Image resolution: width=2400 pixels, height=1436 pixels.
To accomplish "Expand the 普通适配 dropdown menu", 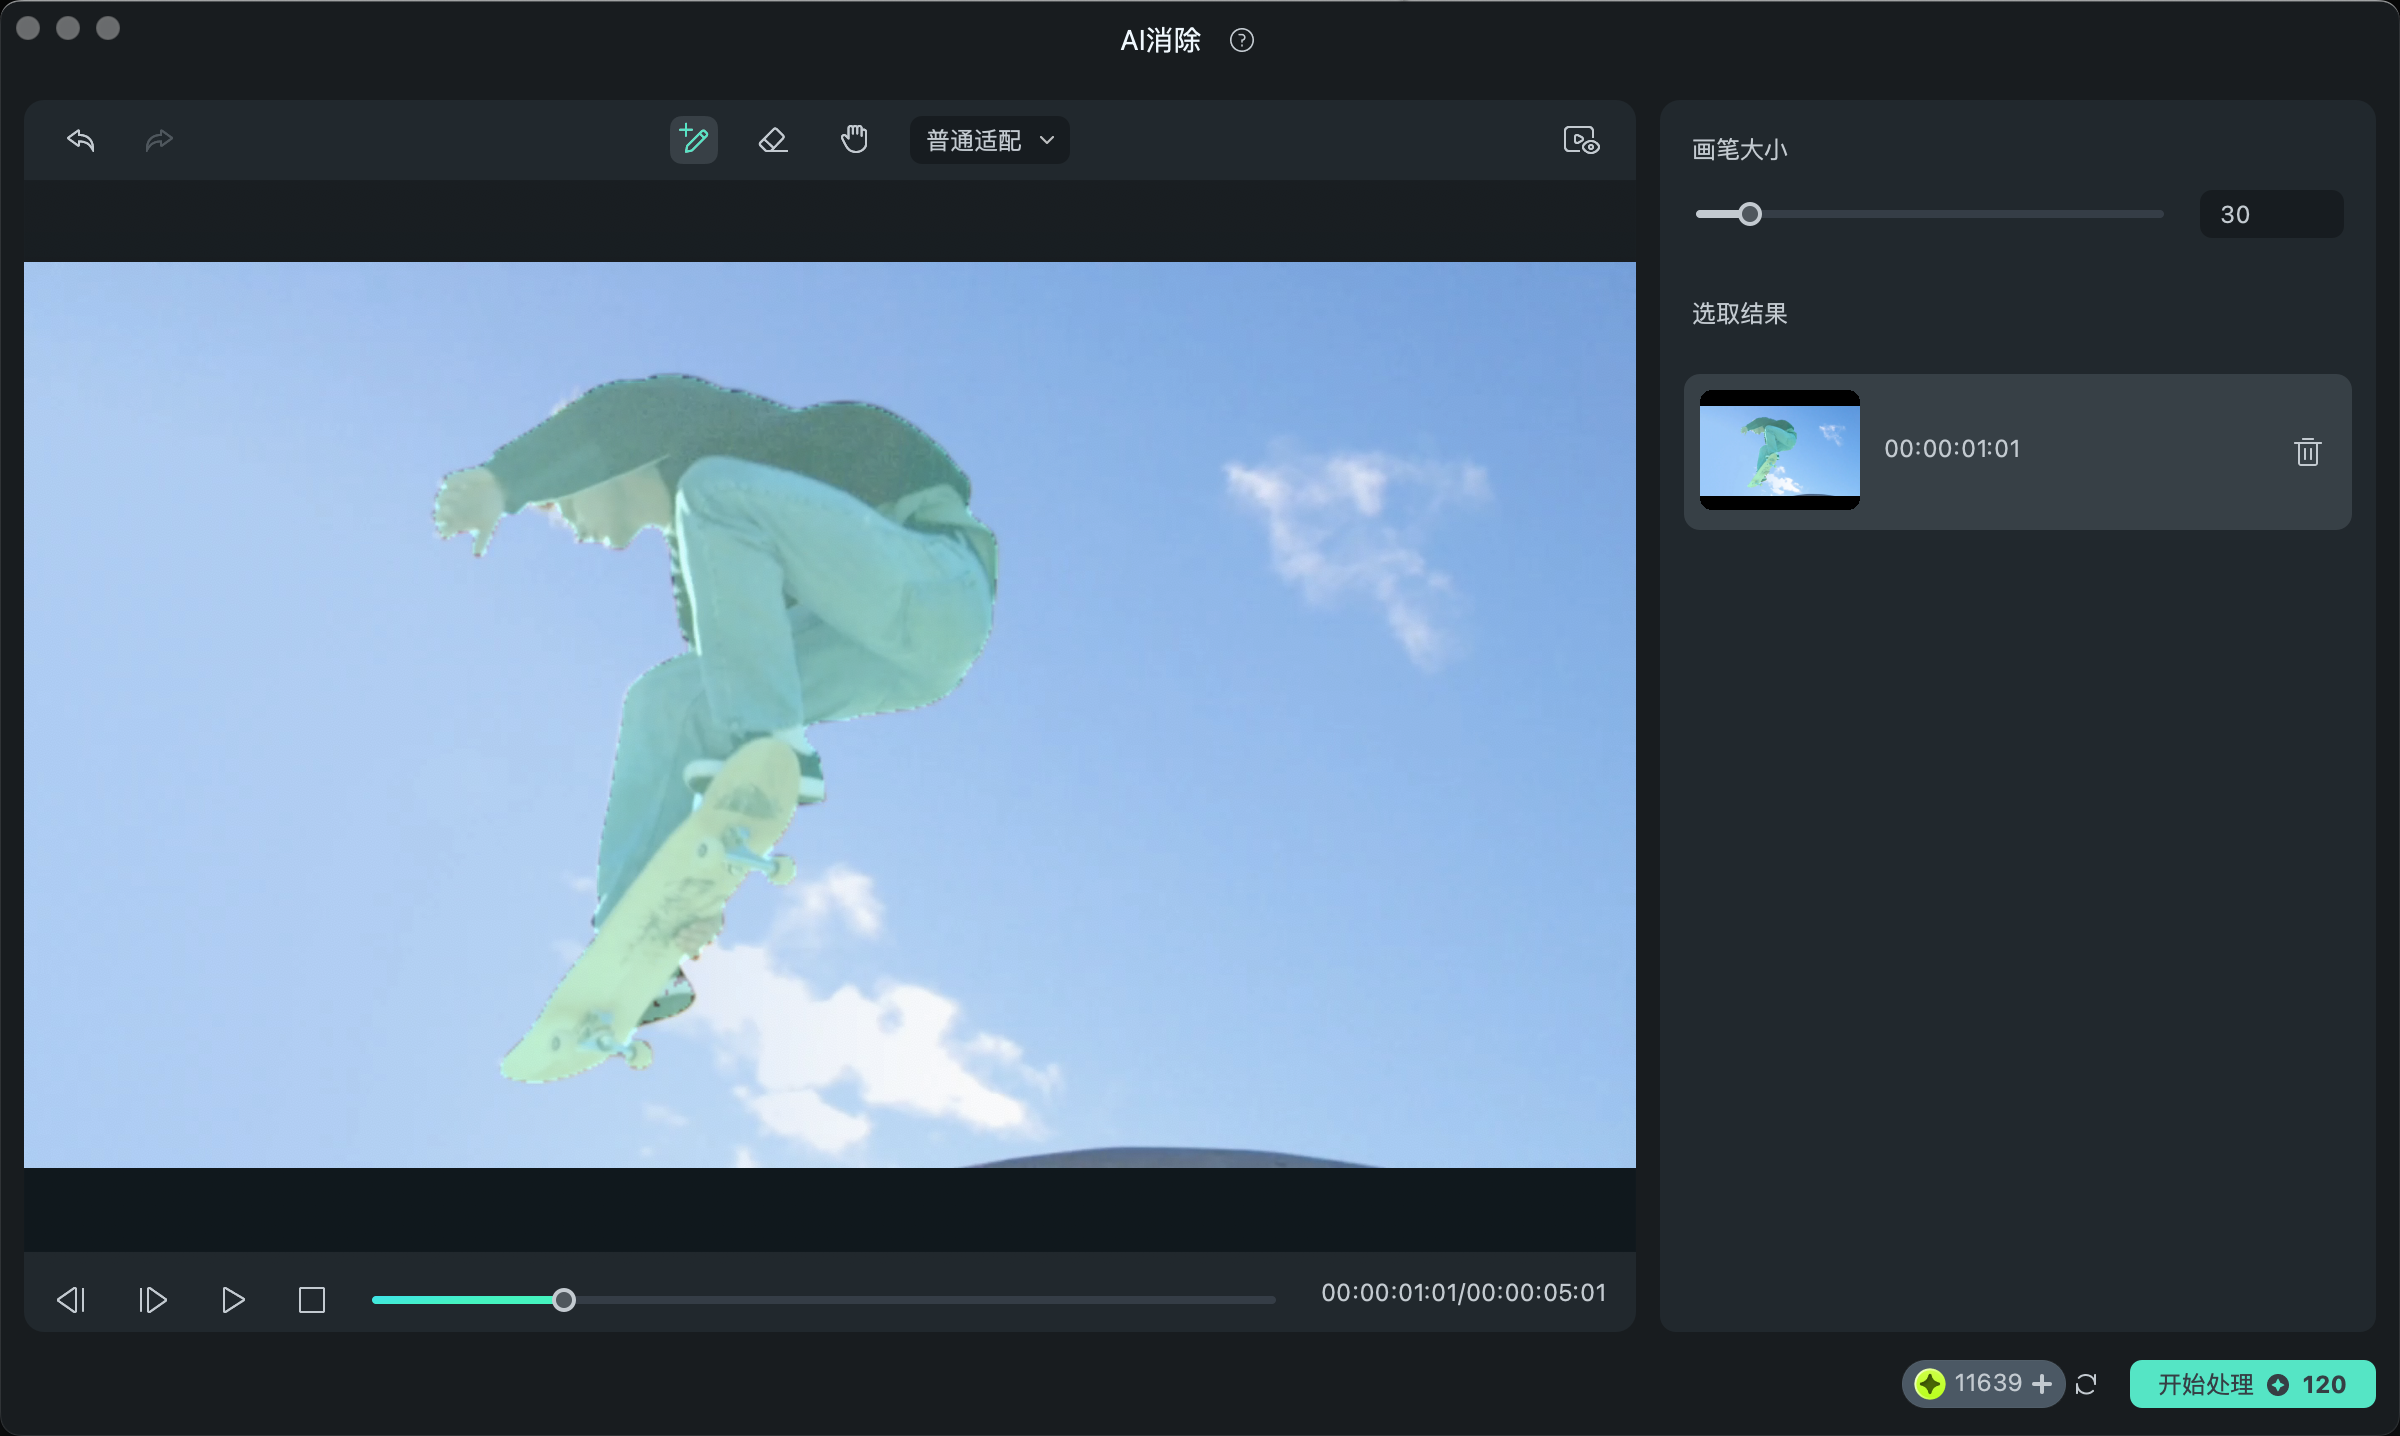I will click(x=990, y=140).
